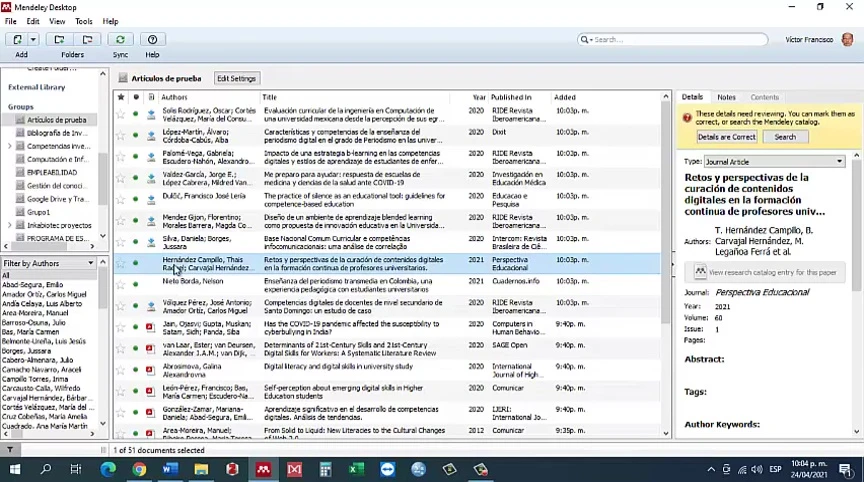The height and width of the screenshot is (482, 864).
Task: Click the filter funnel icon in status bar
Action: tap(10, 450)
